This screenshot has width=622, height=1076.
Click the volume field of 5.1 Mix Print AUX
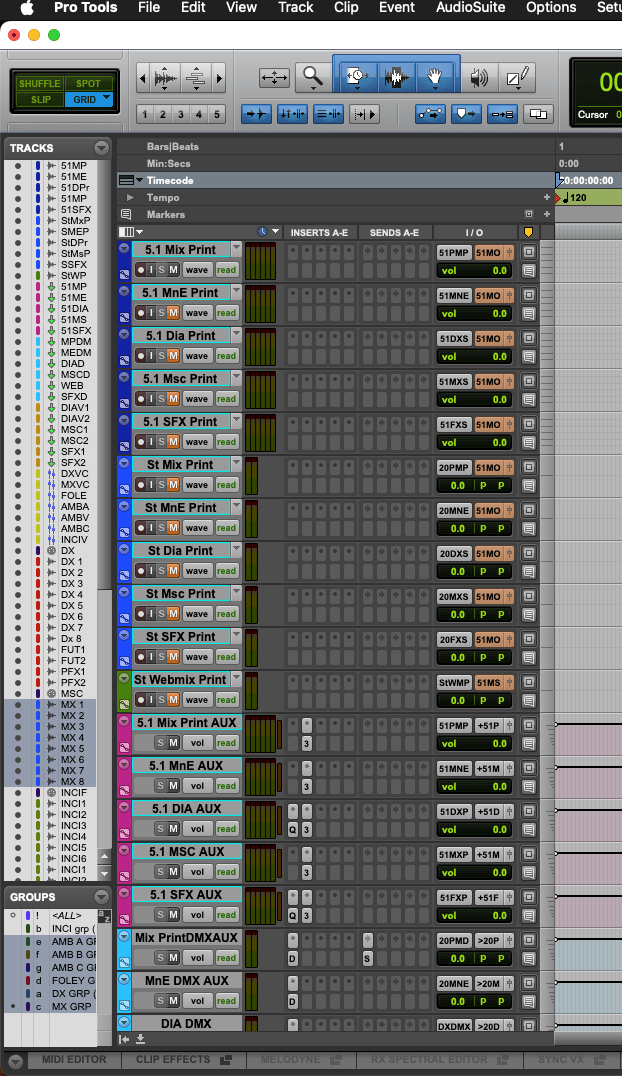pos(474,743)
